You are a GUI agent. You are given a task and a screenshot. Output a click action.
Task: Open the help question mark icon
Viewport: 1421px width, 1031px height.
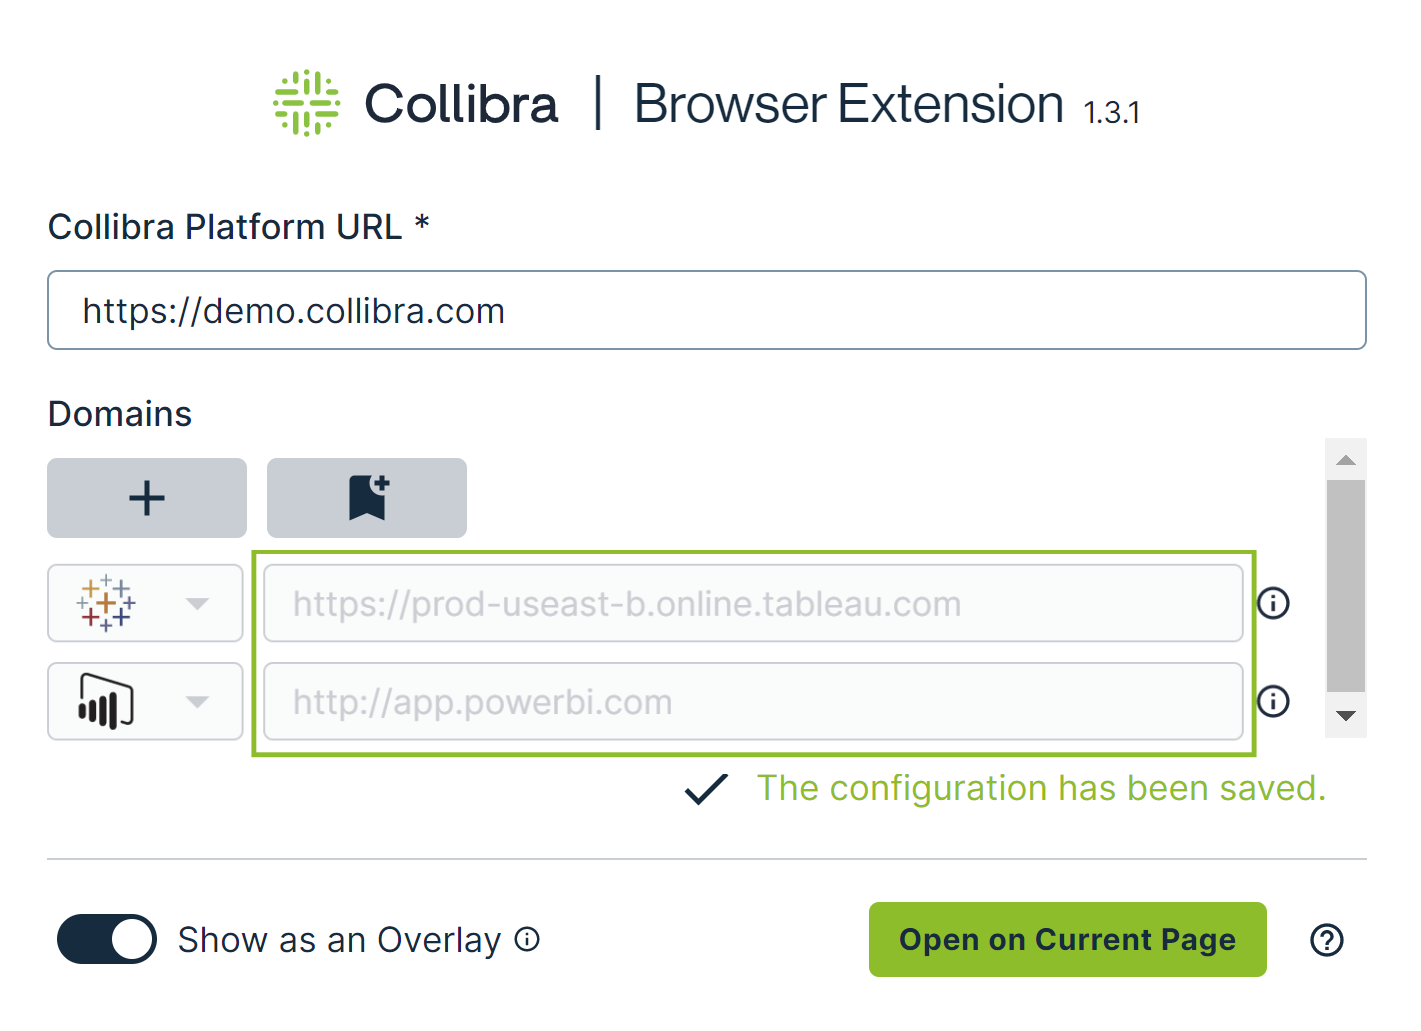pyautogui.click(x=1327, y=940)
